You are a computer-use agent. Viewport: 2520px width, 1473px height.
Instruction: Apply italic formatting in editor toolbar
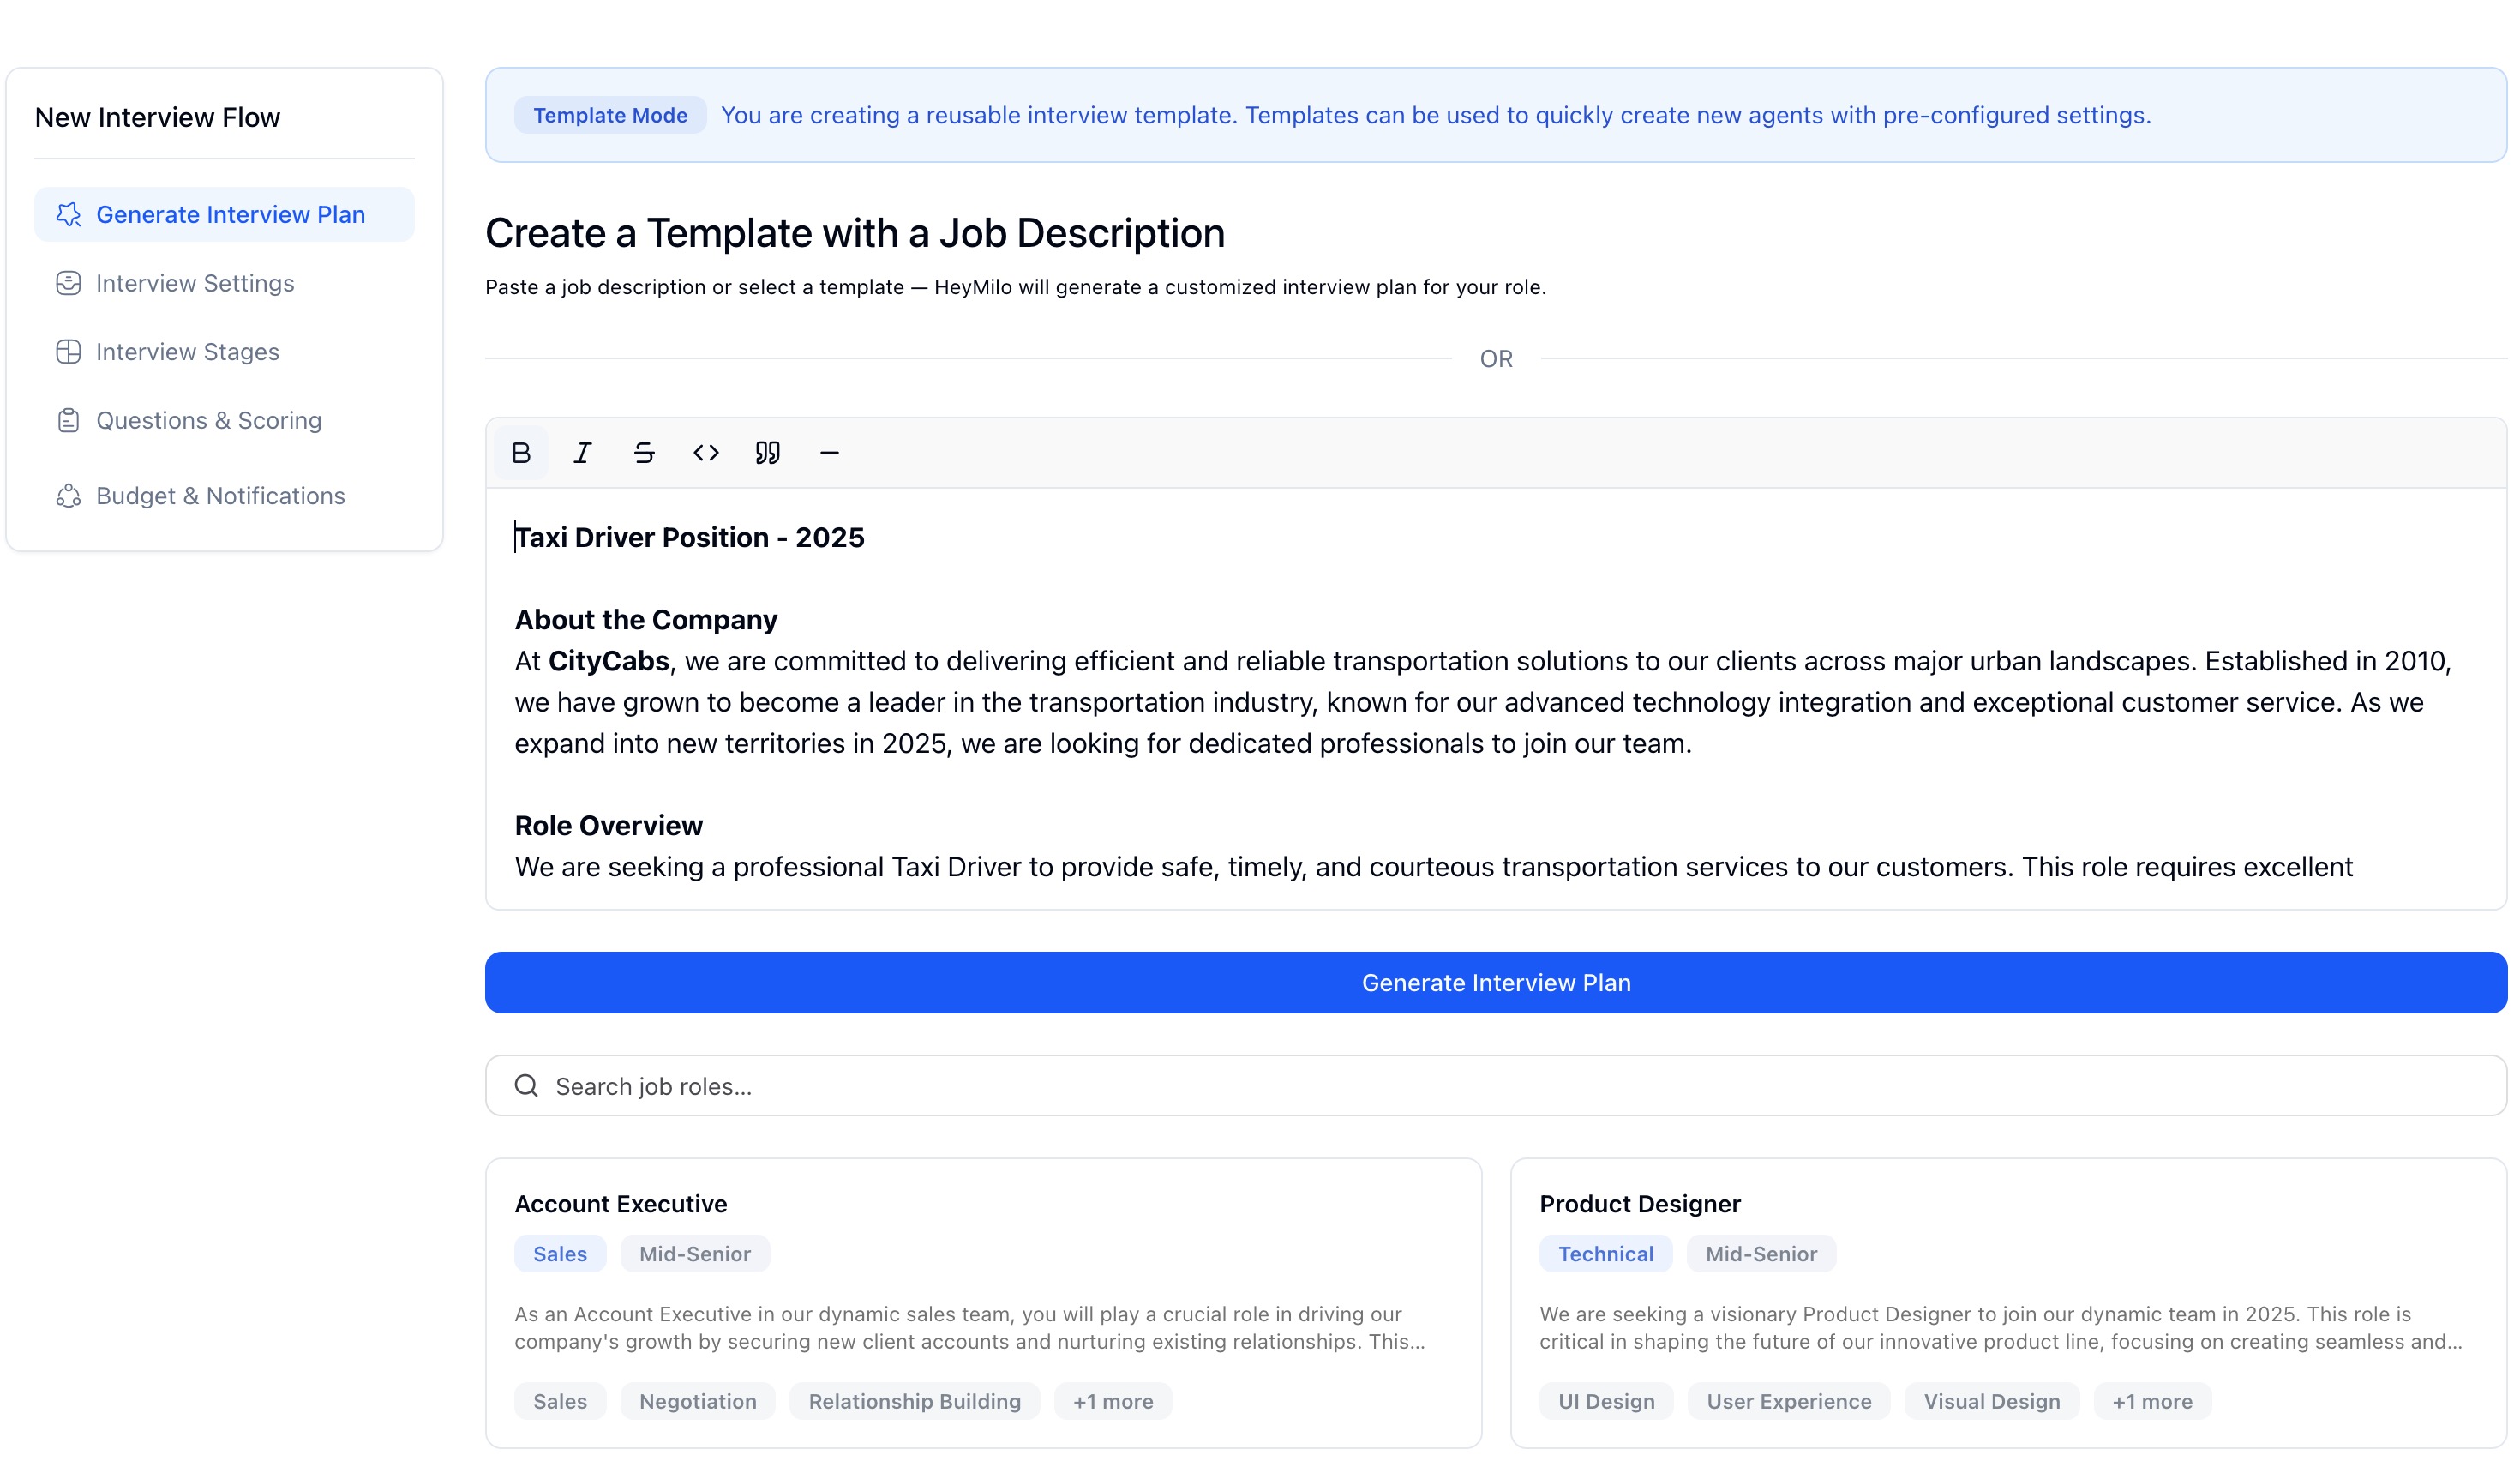click(x=582, y=453)
